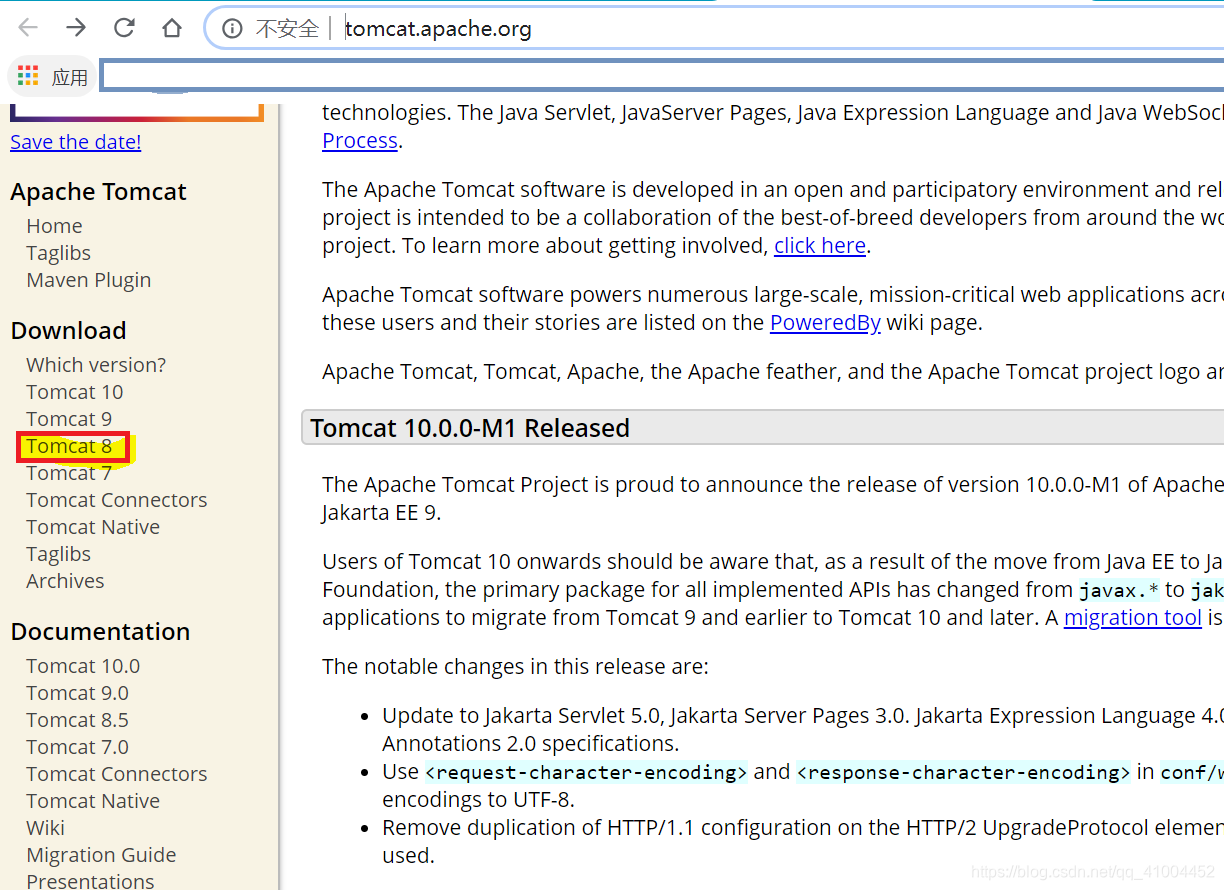
Task: Open the Apps grid icon in bookmarks bar
Action: tap(28, 76)
